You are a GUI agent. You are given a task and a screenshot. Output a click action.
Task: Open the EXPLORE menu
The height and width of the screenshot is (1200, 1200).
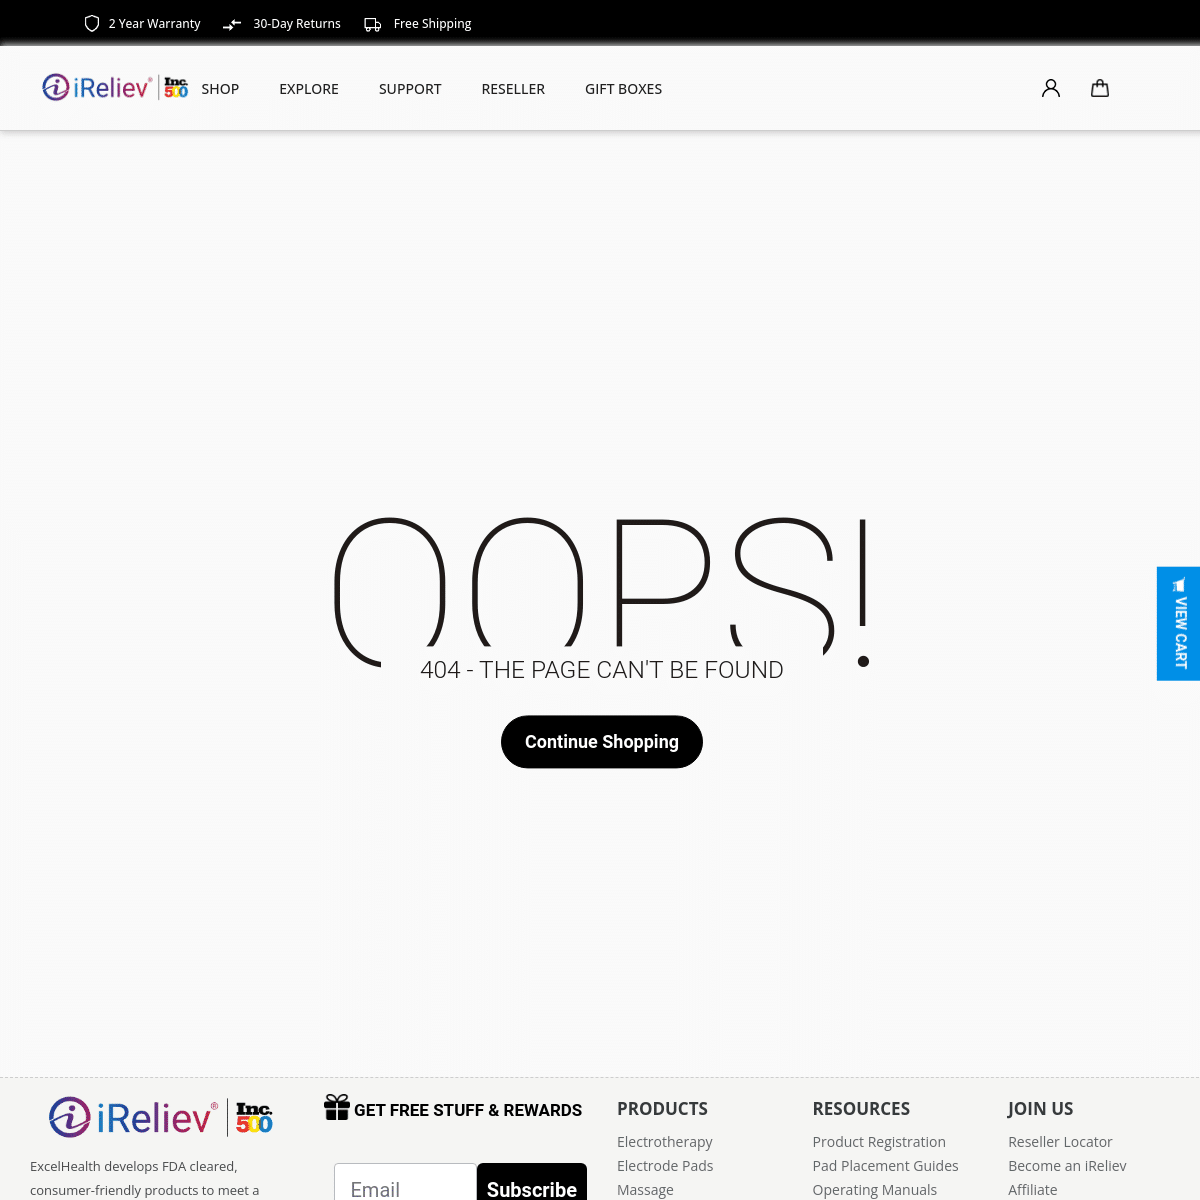click(309, 89)
